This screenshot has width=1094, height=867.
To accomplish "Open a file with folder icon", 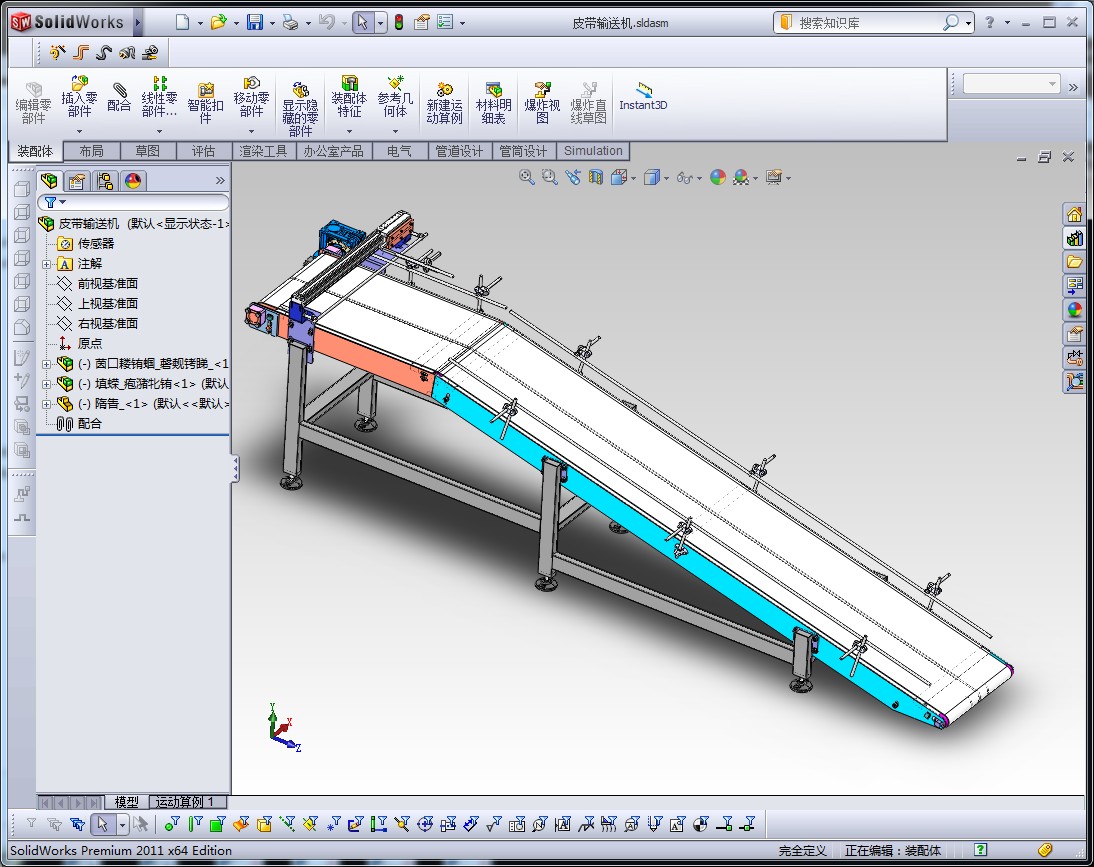I will point(218,22).
